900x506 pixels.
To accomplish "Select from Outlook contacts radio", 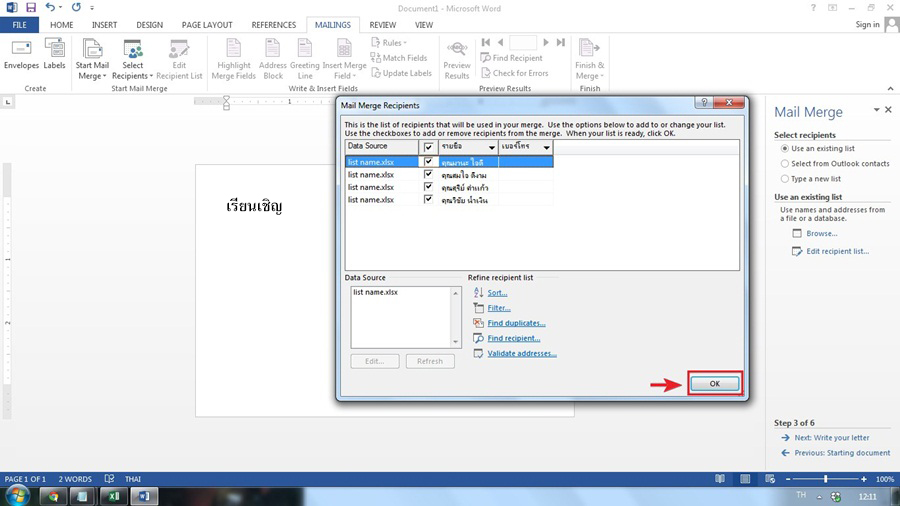I will [x=785, y=164].
